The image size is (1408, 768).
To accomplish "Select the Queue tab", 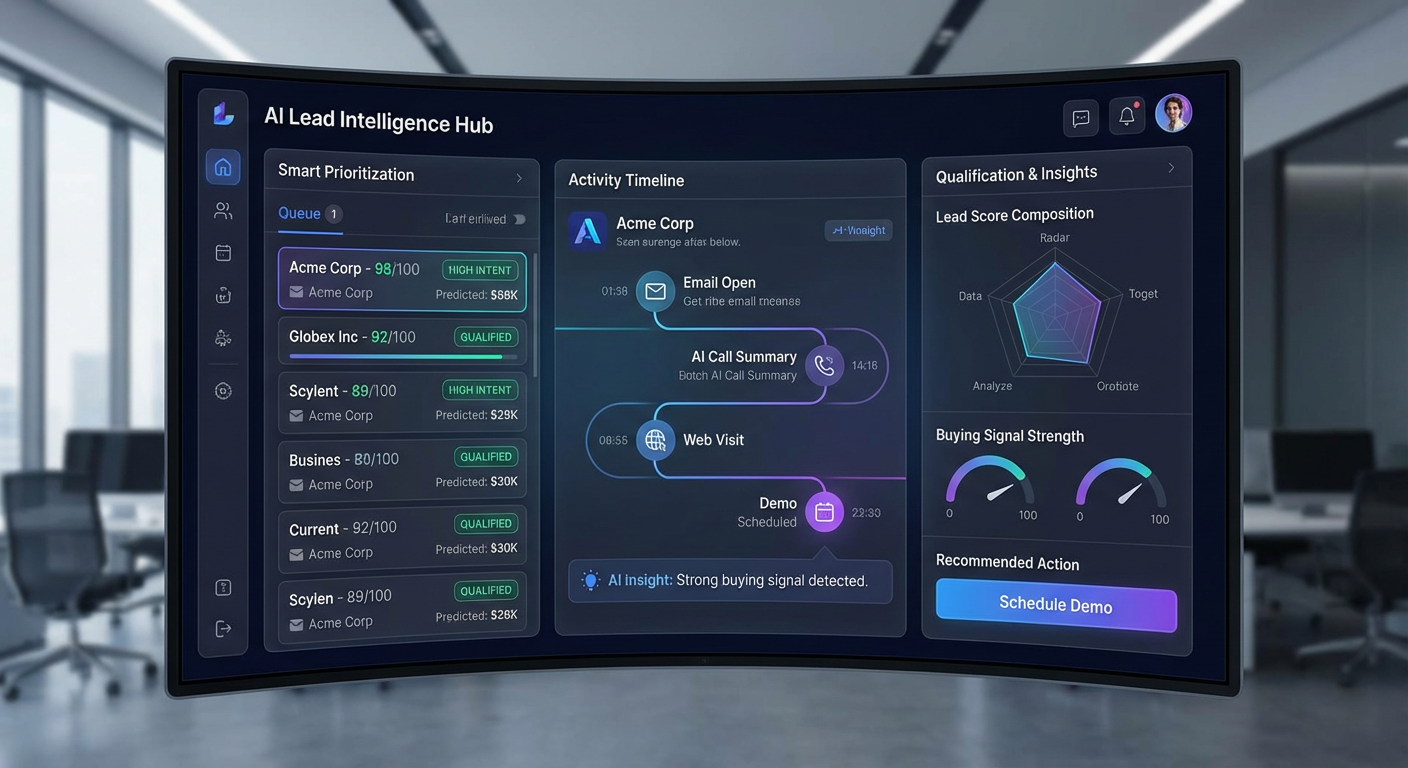I will point(299,214).
